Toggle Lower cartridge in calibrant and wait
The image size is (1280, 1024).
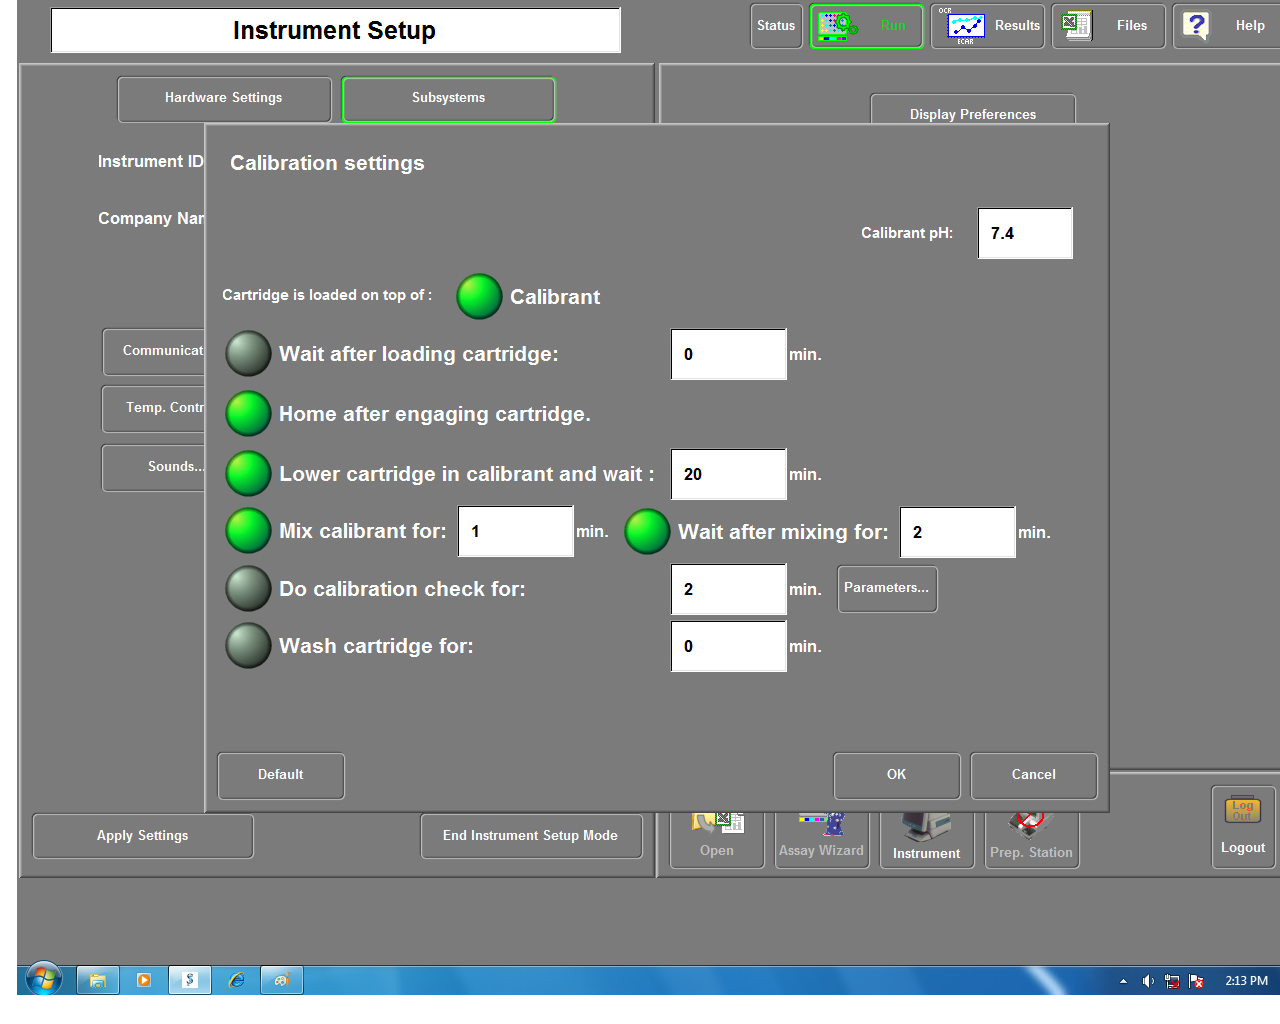click(x=248, y=473)
